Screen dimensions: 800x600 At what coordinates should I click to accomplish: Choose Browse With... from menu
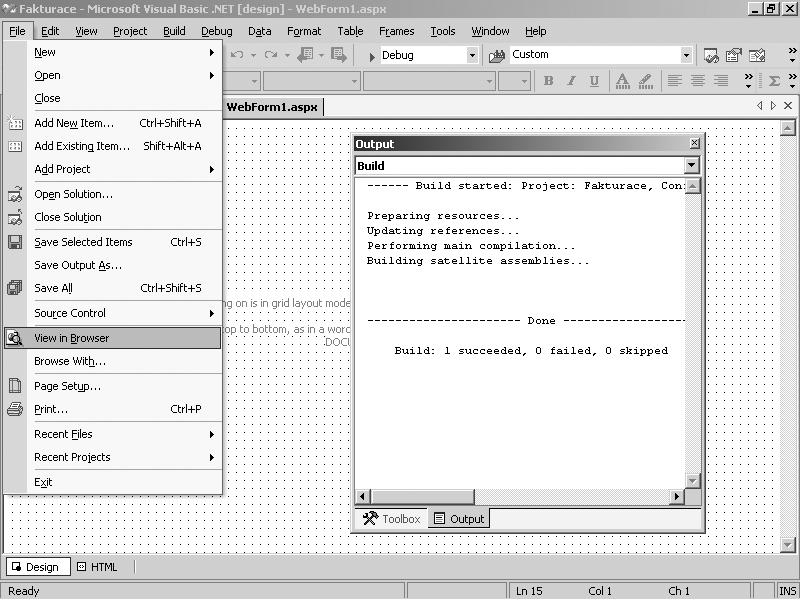point(113,361)
